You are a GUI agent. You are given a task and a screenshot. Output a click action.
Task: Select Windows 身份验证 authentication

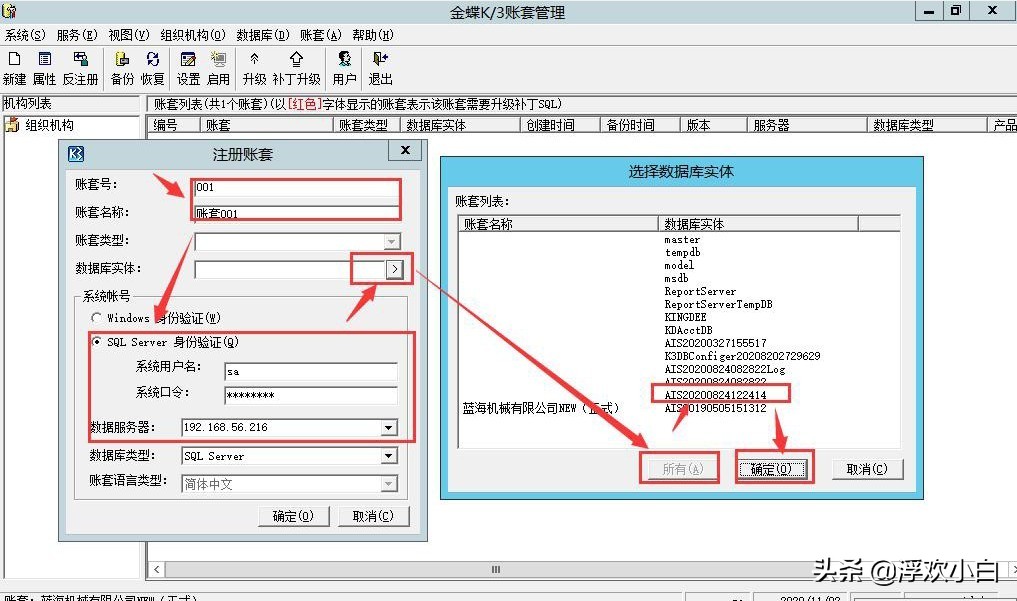point(97,318)
